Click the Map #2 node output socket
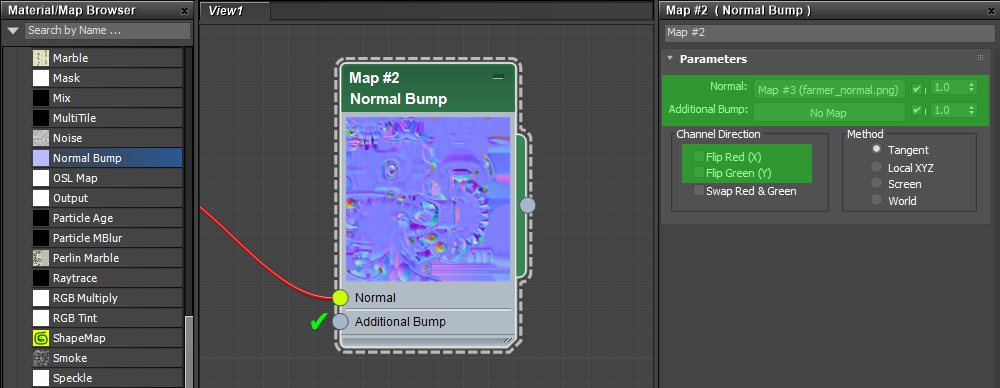The image size is (1000, 388). [x=527, y=205]
